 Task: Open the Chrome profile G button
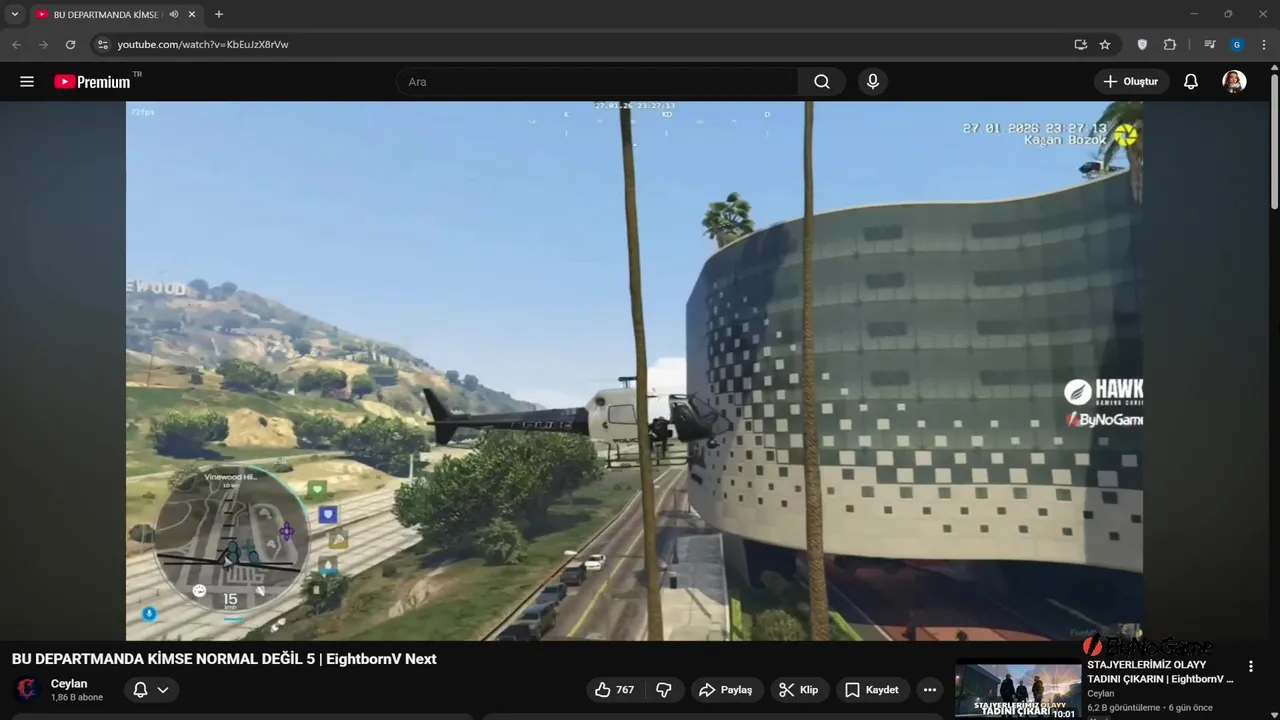(1237, 44)
